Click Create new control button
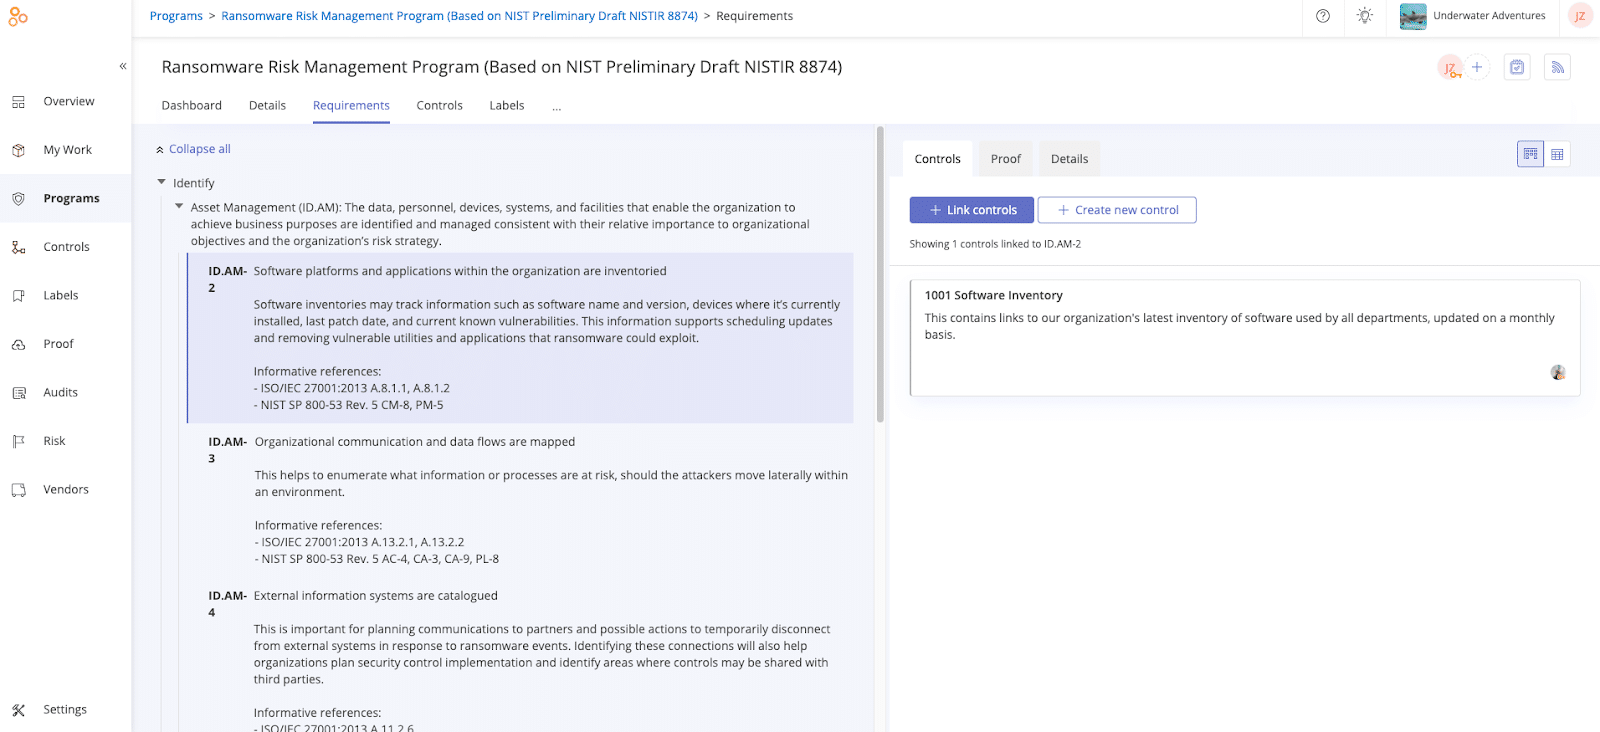 [1117, 210]
